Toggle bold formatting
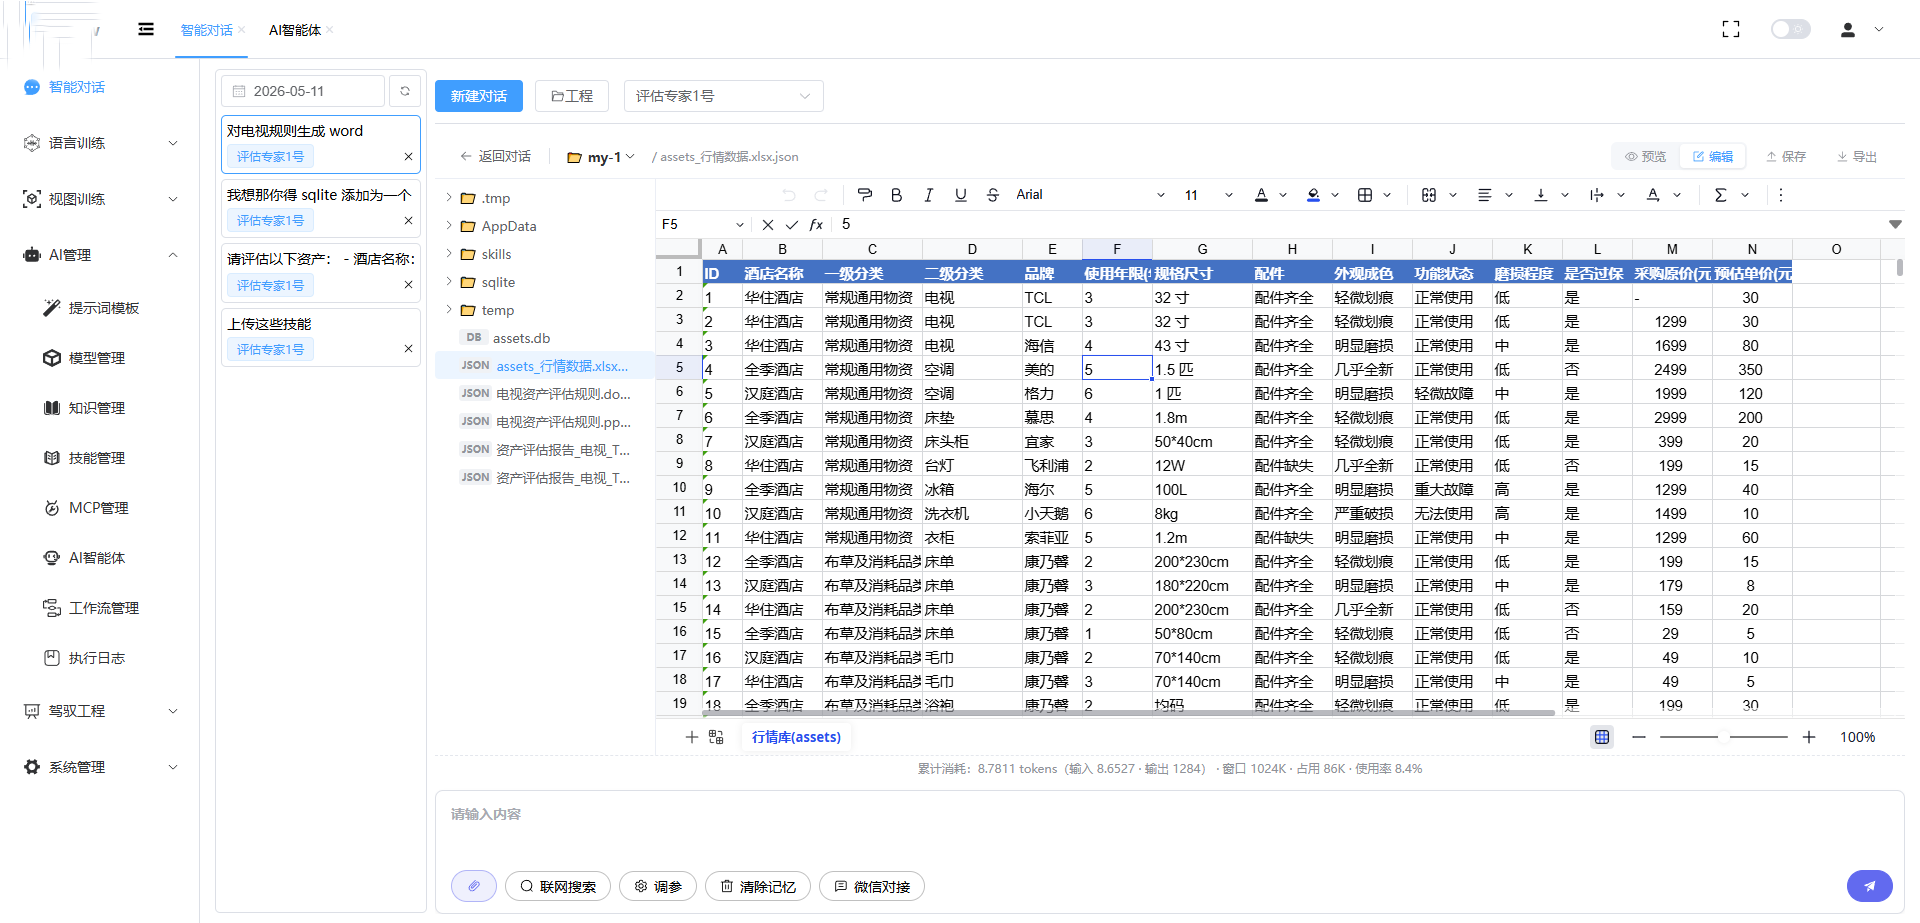The height and width of the screenshot is (923, 1920). click(897, 195)
